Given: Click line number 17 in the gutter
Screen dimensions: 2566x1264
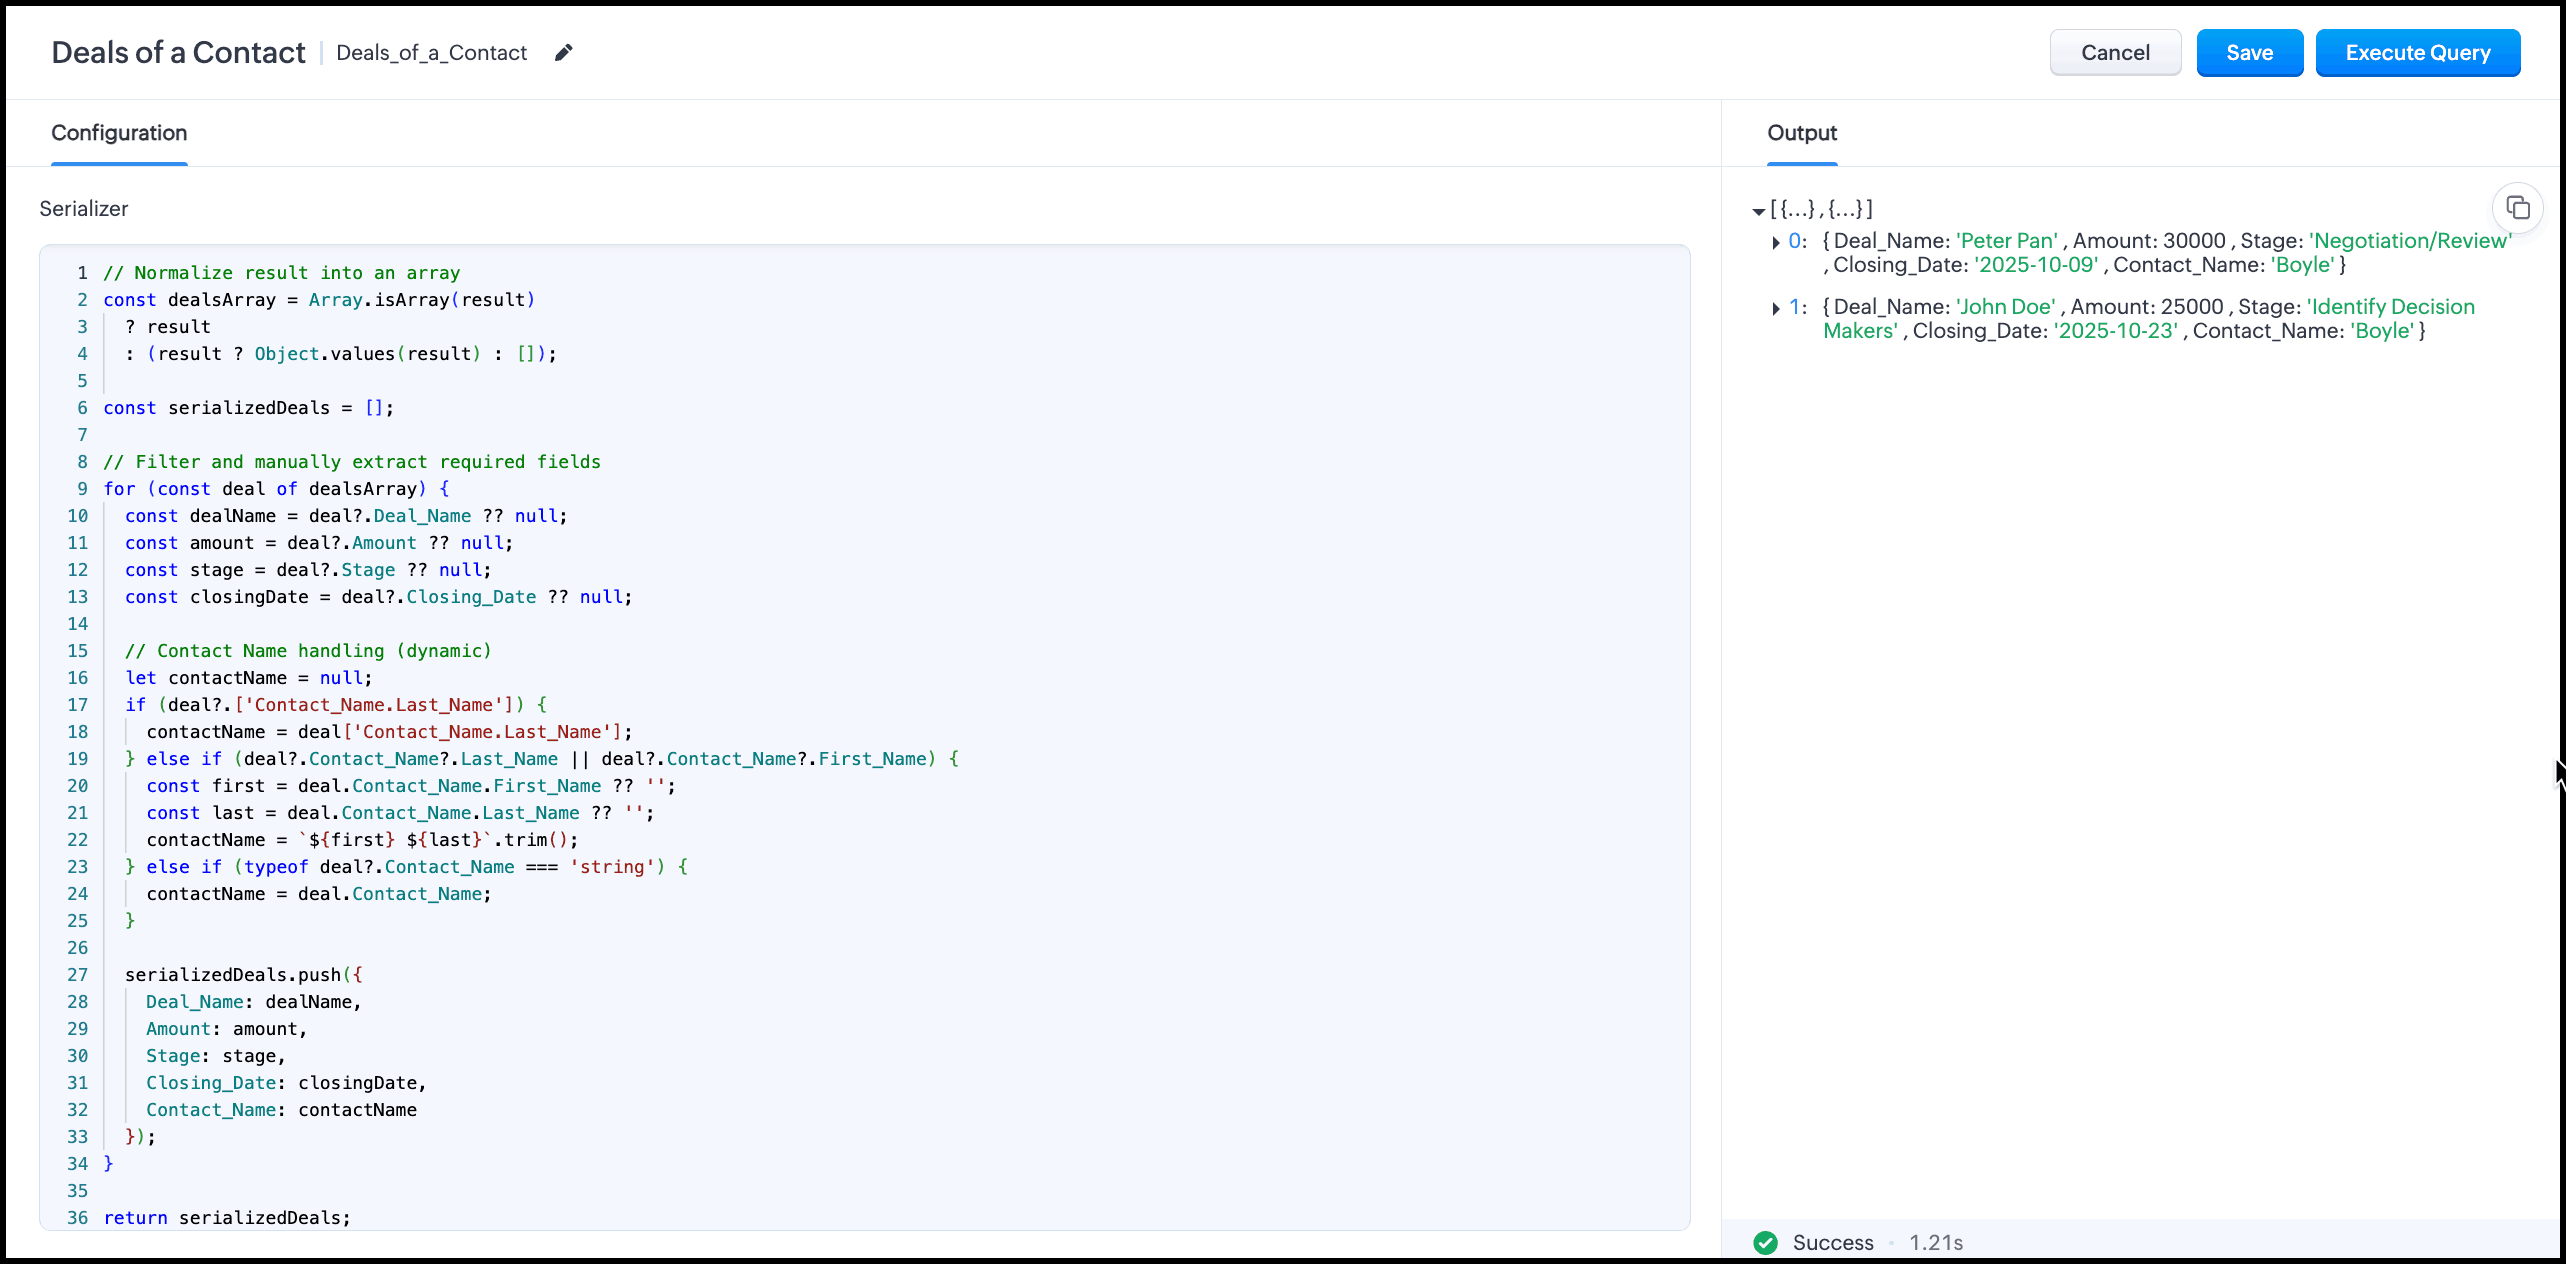Looking at the screenshot, I should coord(78,704).
